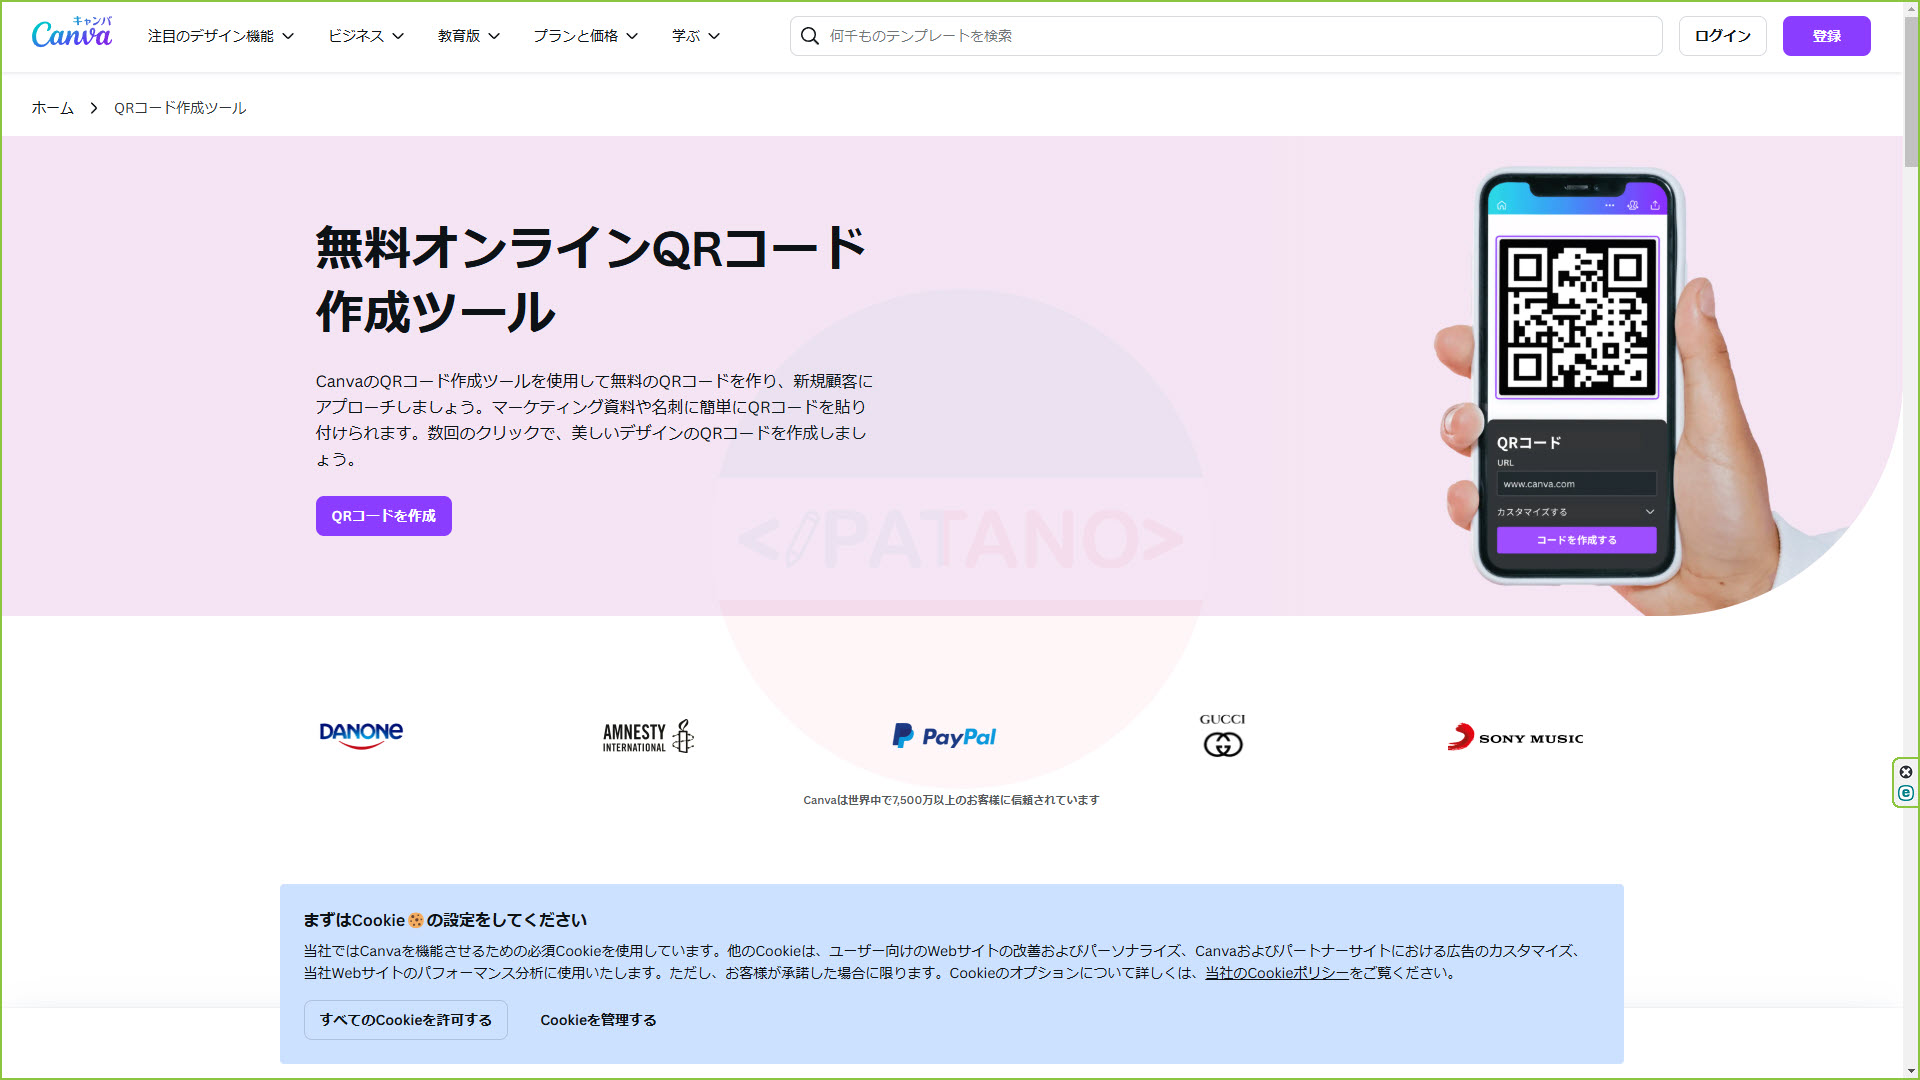1920x1080 pixels.
Task: Click QRコード作成ツール breadcrumb text
Action: 180,108
